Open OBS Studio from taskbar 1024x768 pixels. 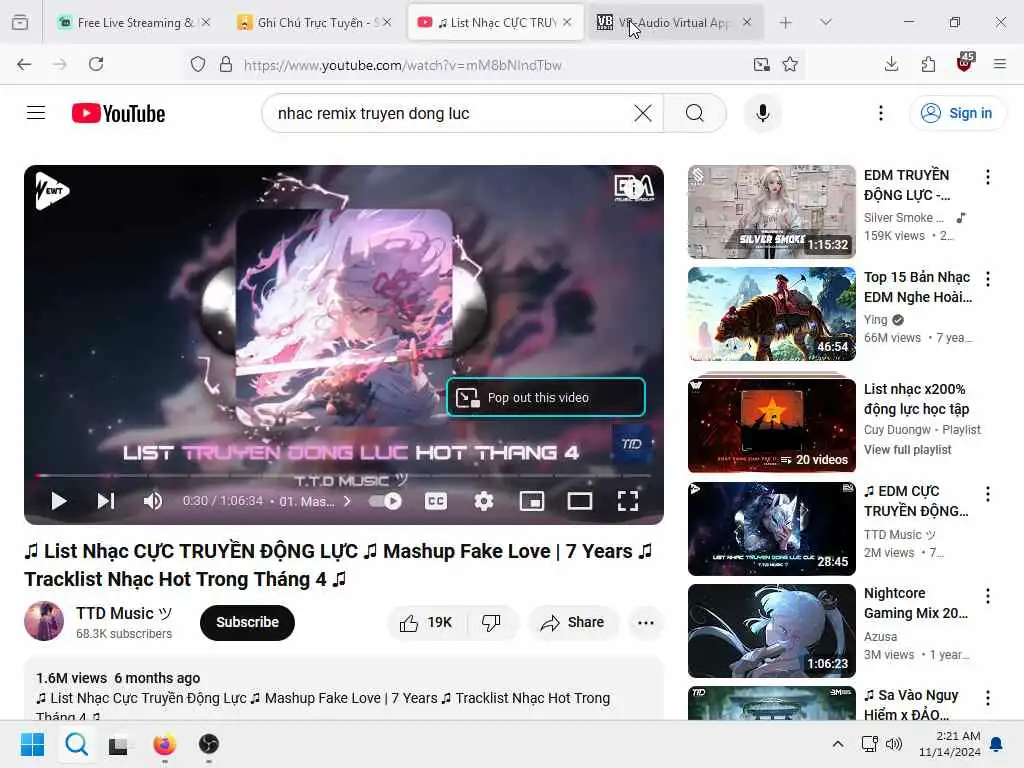(x=209, y=744)
